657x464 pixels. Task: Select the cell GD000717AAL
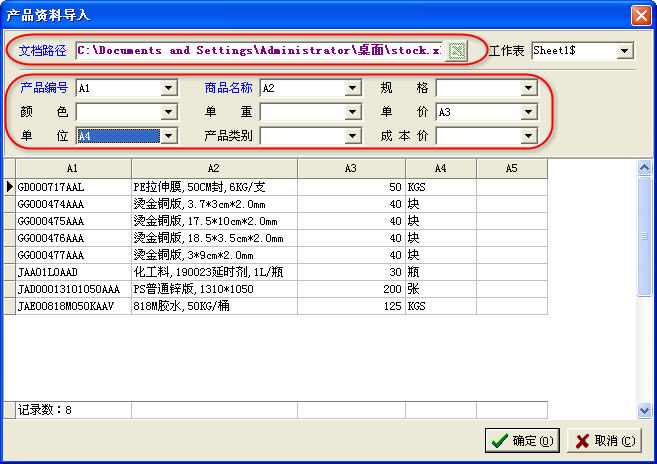(x=73, y=187)
